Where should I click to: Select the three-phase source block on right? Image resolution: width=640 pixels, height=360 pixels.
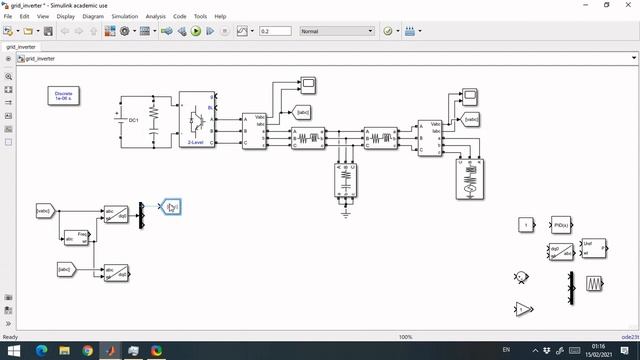tap(470, 180)
